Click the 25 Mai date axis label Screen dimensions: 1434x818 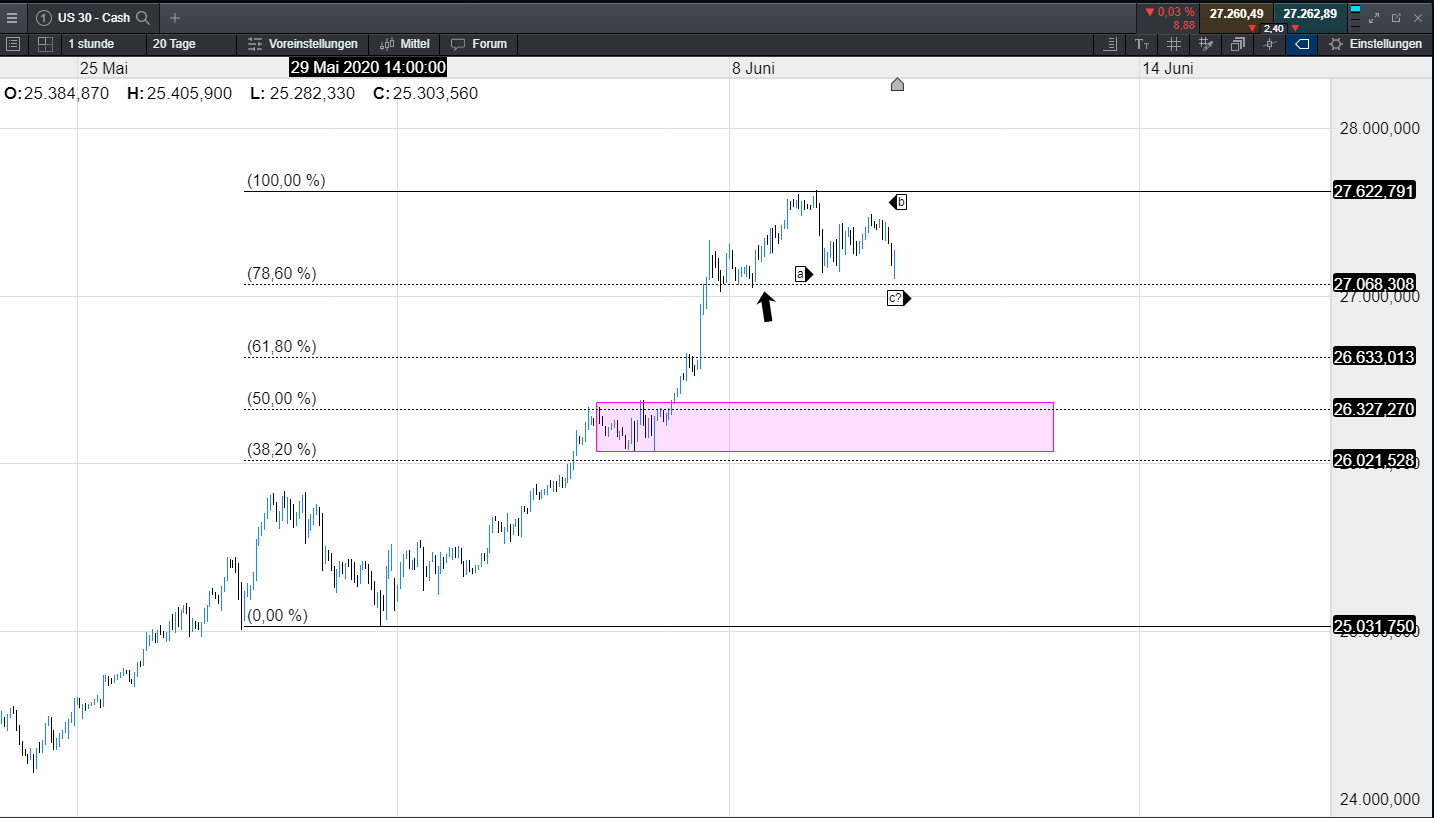click(x=104, y=68)
